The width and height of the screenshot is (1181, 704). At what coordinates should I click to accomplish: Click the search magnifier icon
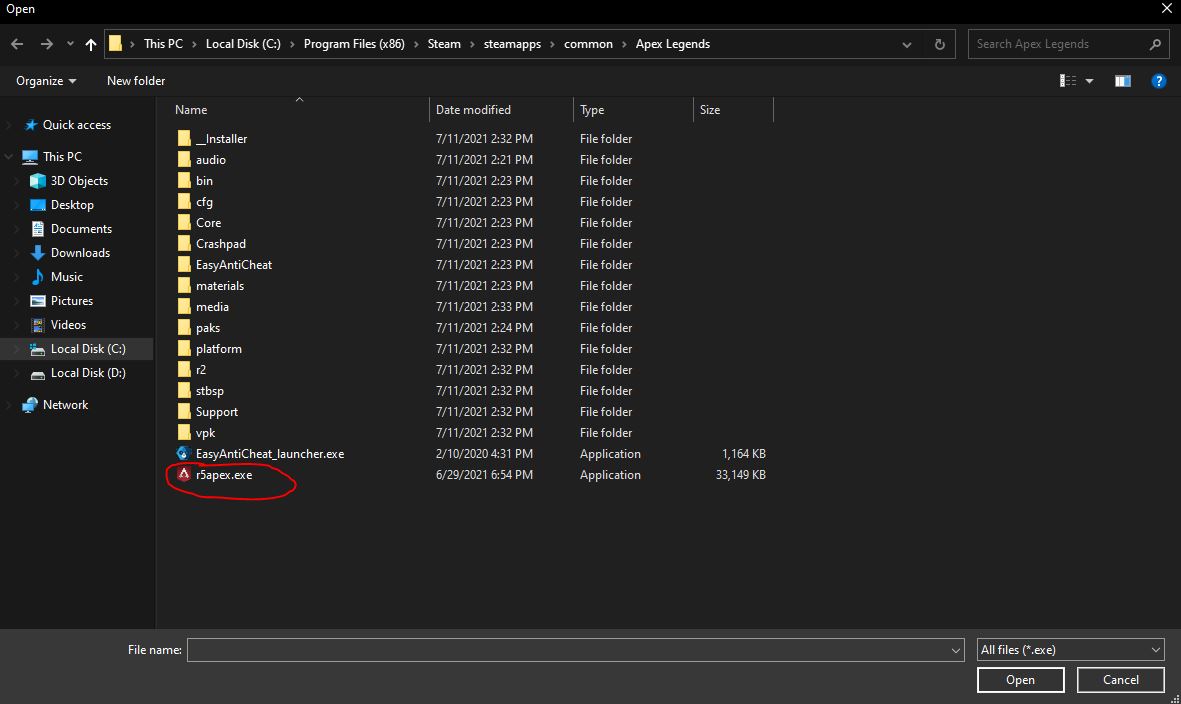1155,44
